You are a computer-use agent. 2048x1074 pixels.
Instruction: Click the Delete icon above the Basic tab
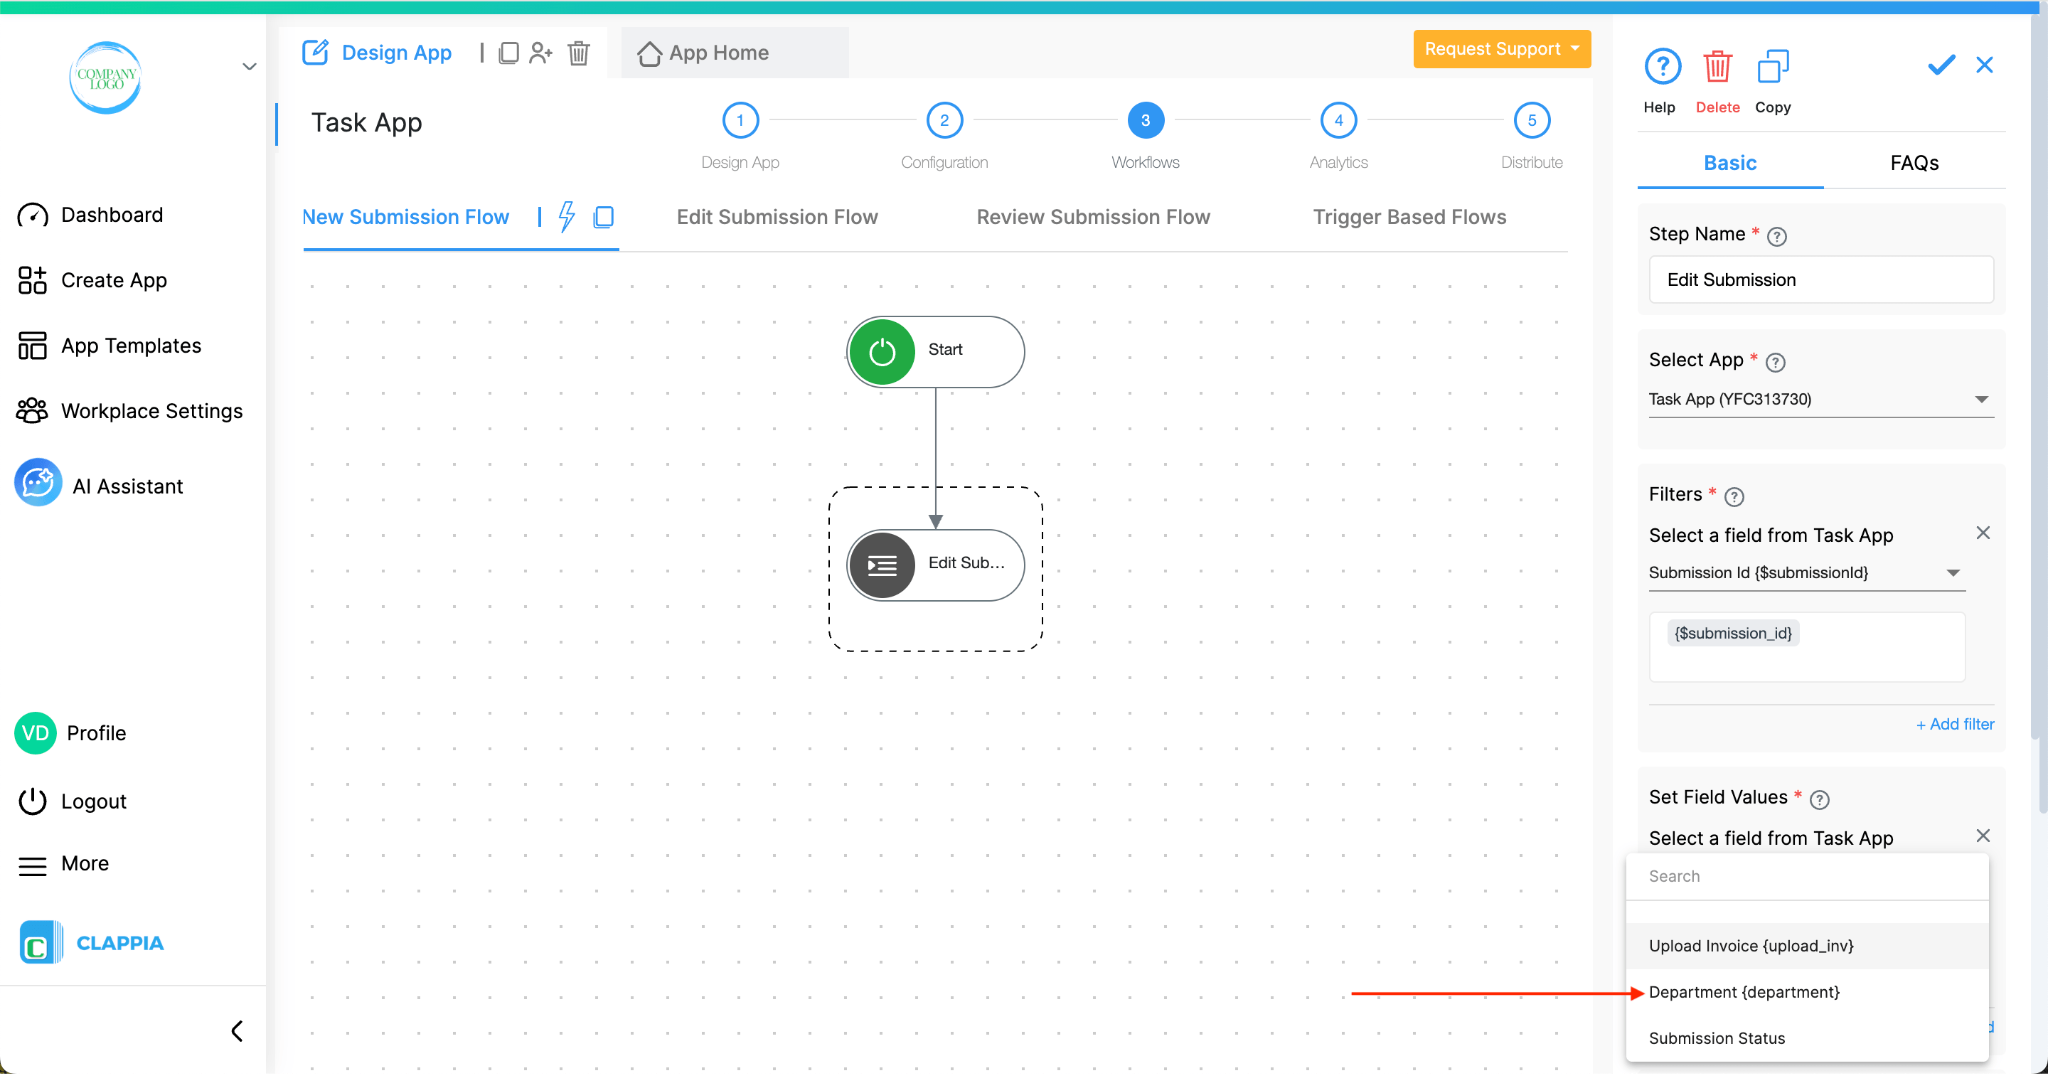click(1718, 65)
